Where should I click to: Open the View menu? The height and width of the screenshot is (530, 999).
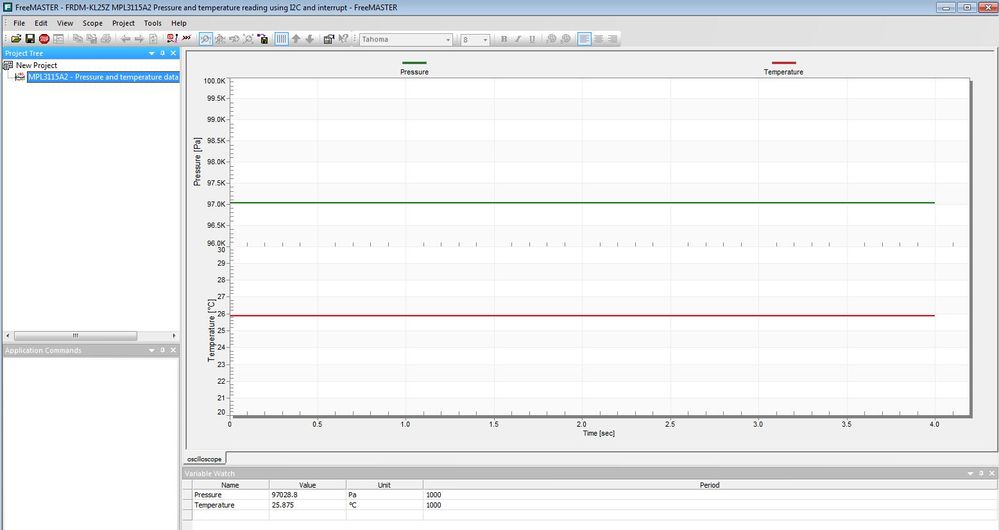click(65, 23)
